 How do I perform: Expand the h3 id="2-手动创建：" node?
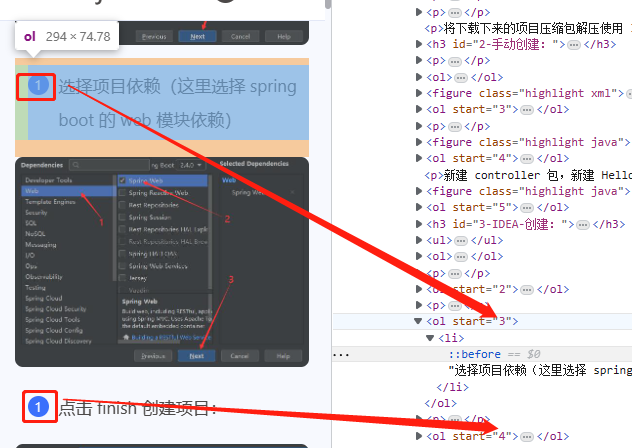tap(419, 44)
